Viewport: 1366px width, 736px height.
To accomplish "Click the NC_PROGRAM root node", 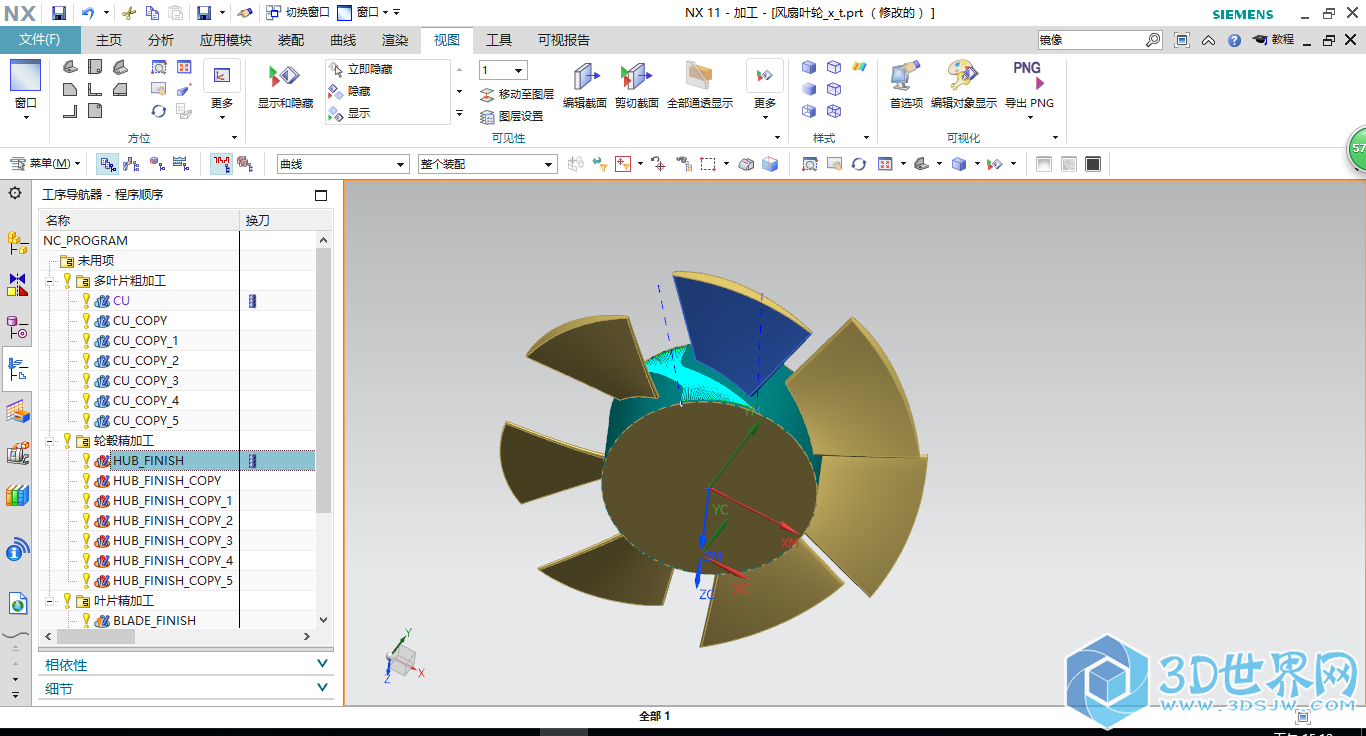I will click(85, 241).
